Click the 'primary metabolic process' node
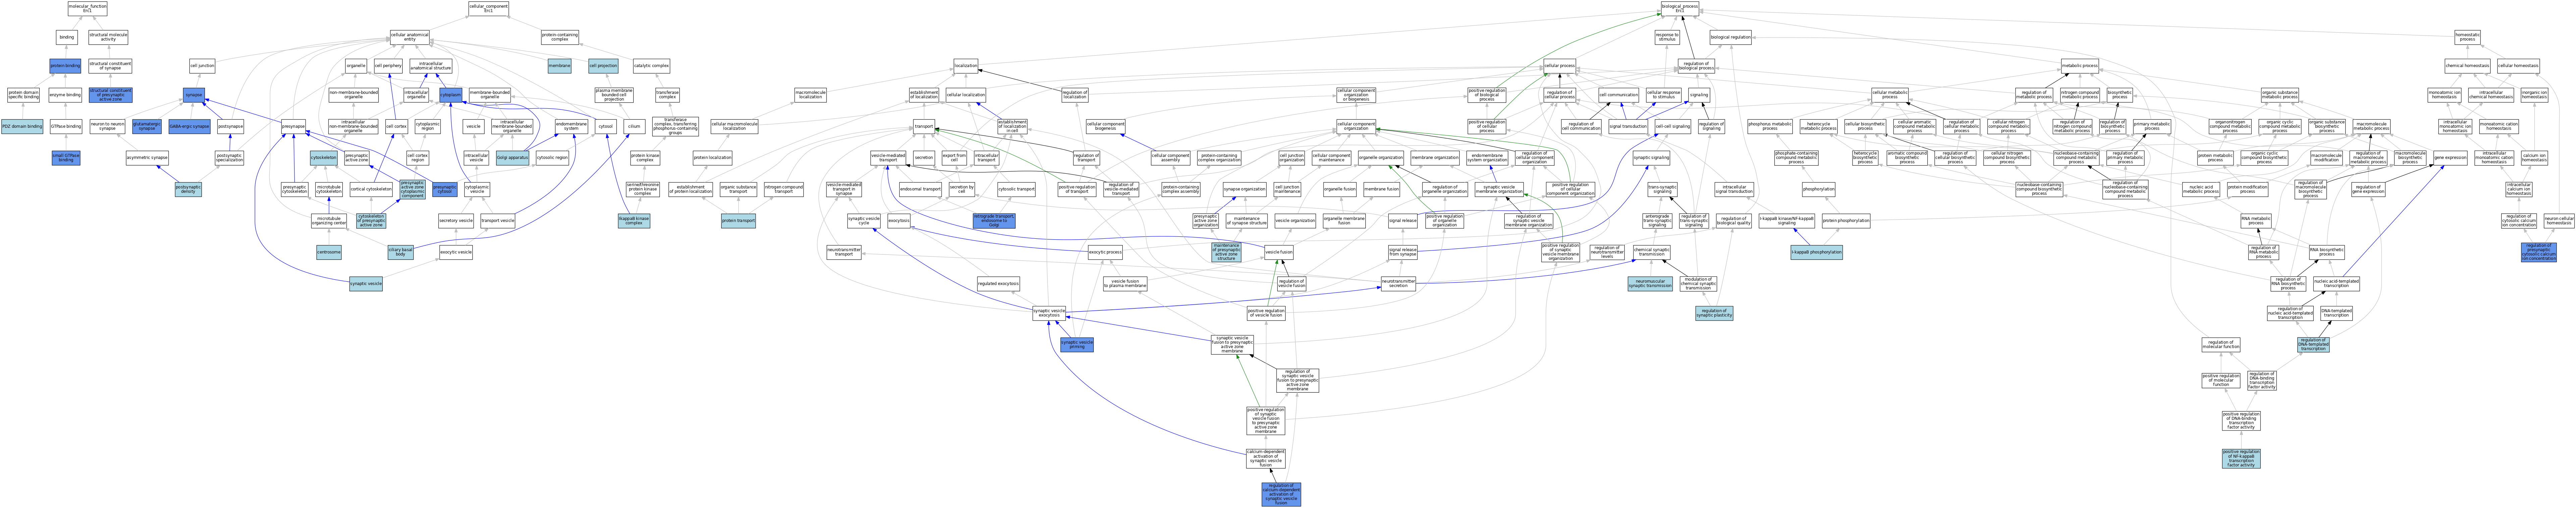 pos(2152,127)
